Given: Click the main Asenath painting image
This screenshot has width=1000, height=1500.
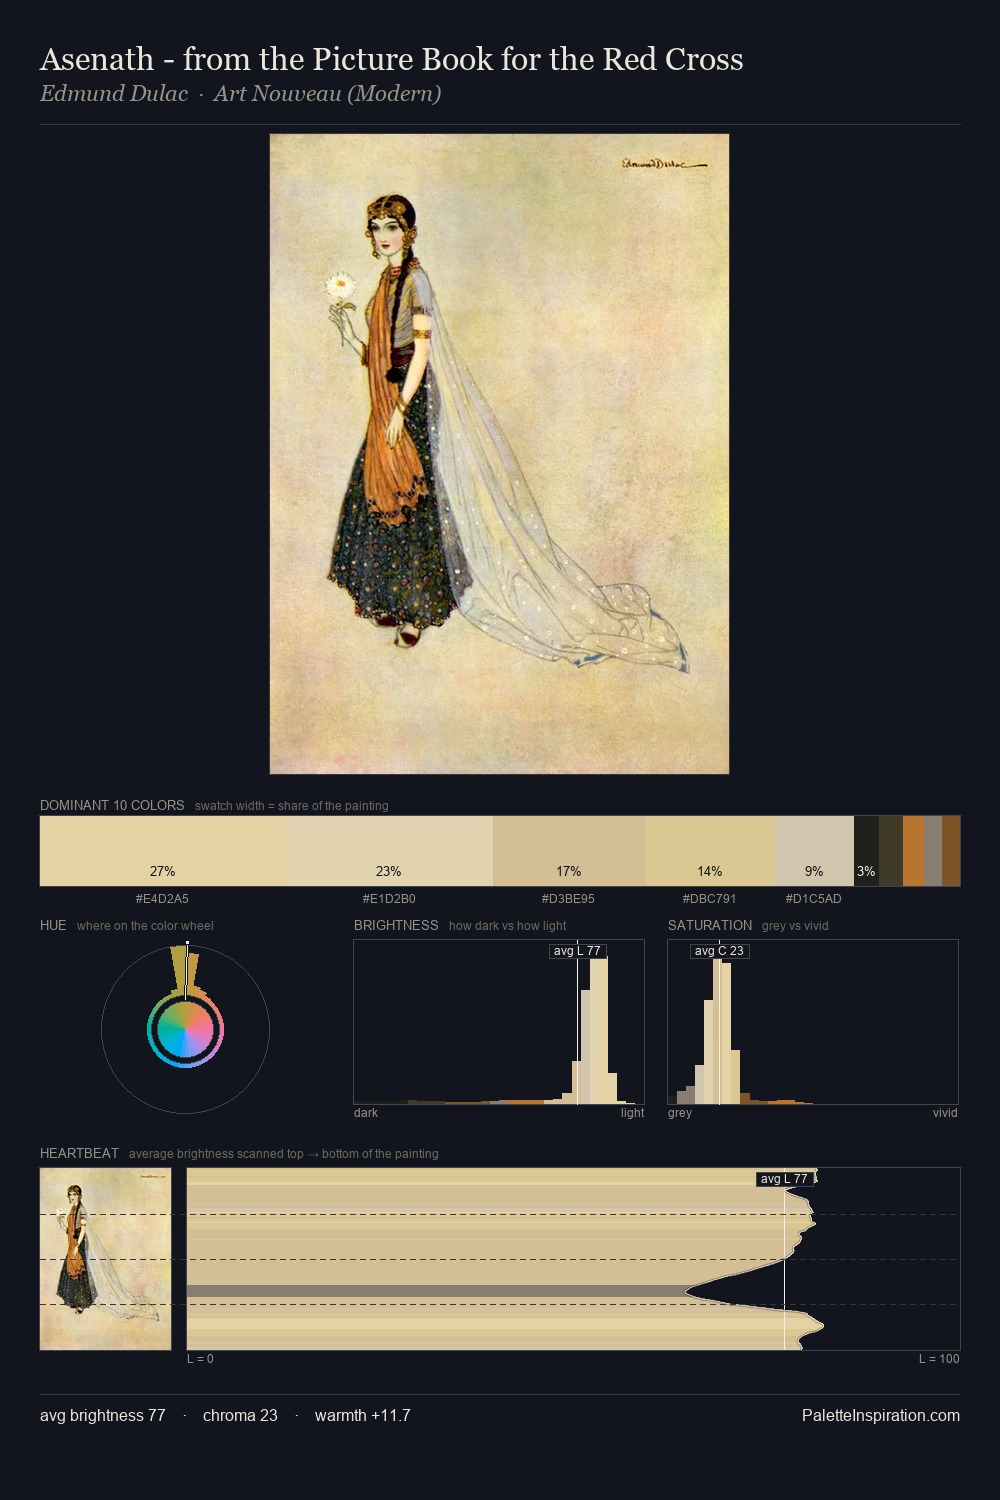Looking at the screenshot, I should pyautogui.click(x=499, y=454).
